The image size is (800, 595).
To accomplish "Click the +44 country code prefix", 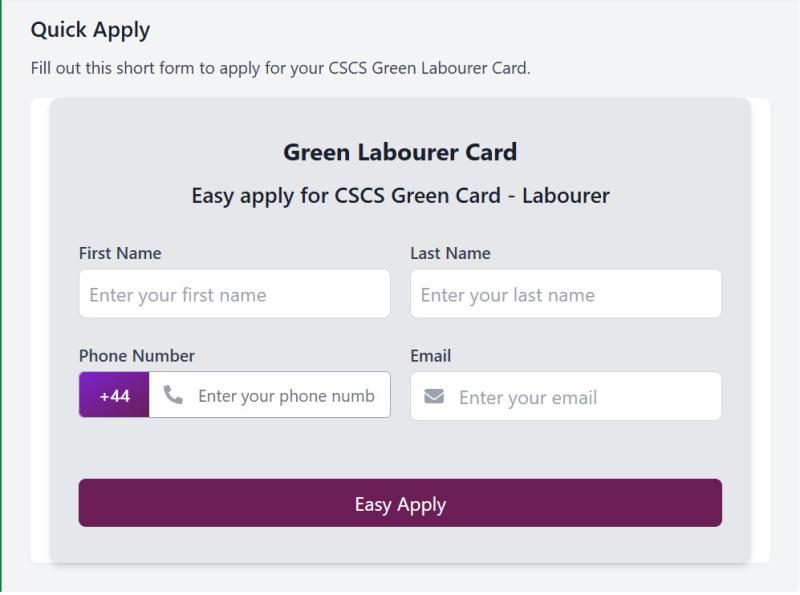I will 114,396.
